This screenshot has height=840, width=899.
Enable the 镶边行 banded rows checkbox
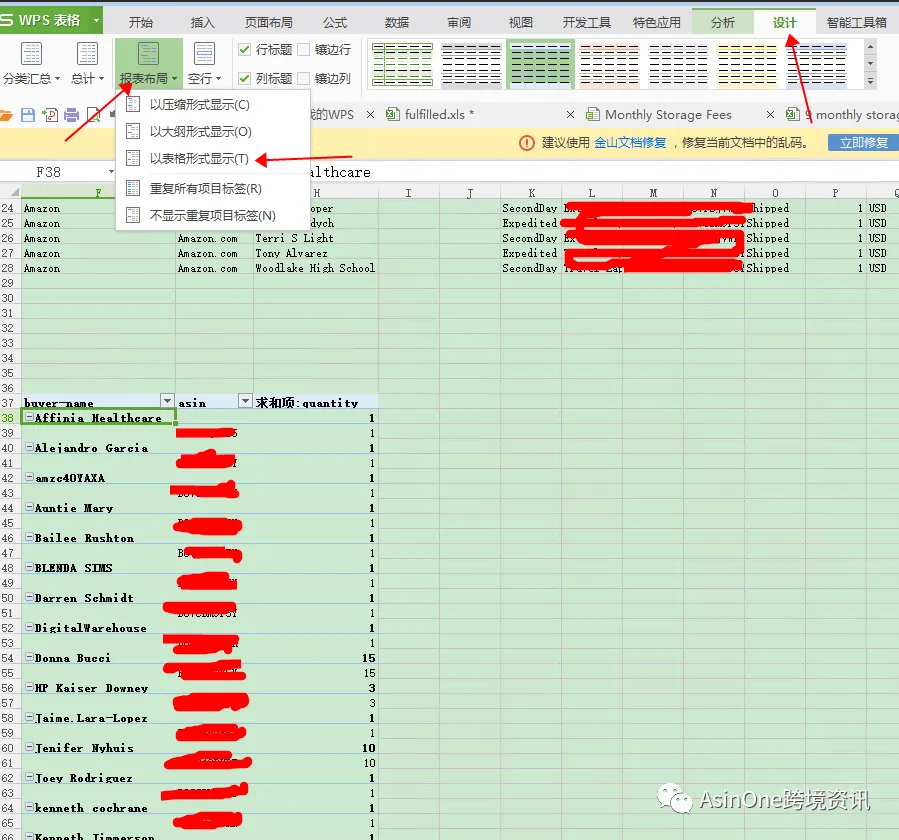coord(304,50)
